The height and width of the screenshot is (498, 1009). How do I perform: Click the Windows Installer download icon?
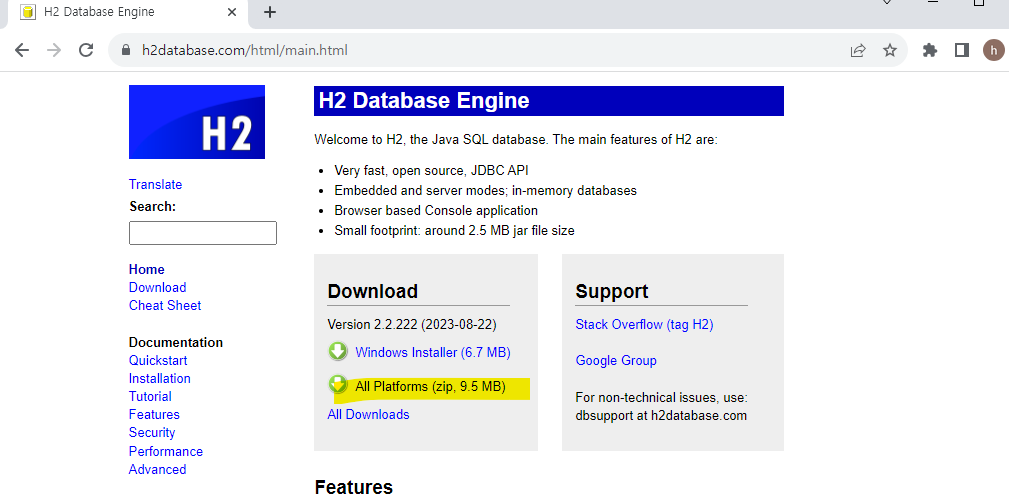[338, 351]
